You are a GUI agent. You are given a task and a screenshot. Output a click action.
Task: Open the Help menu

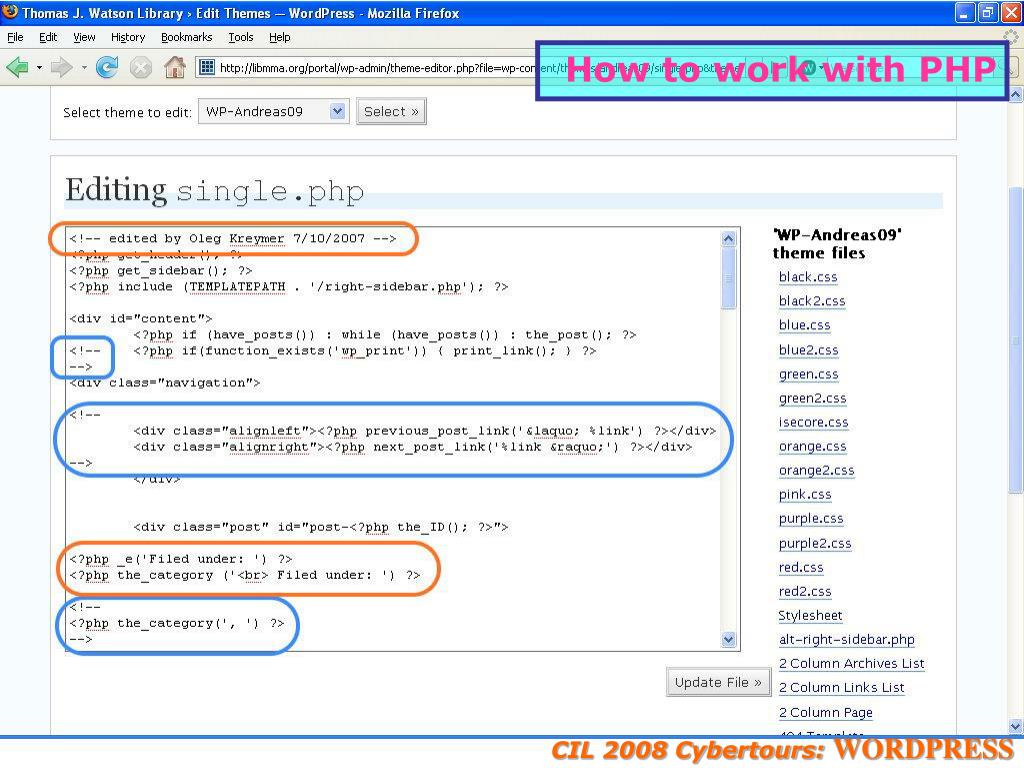click(x=280, y=37)
